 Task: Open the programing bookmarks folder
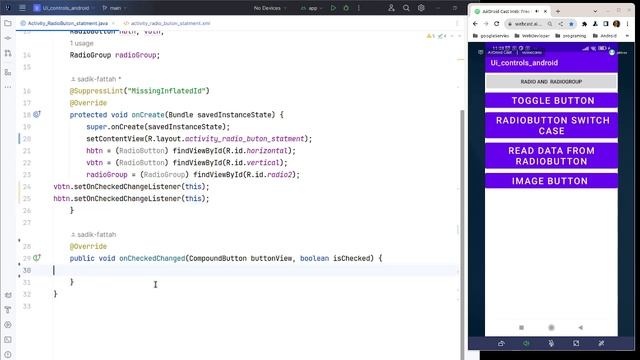[x=571, y=36]
